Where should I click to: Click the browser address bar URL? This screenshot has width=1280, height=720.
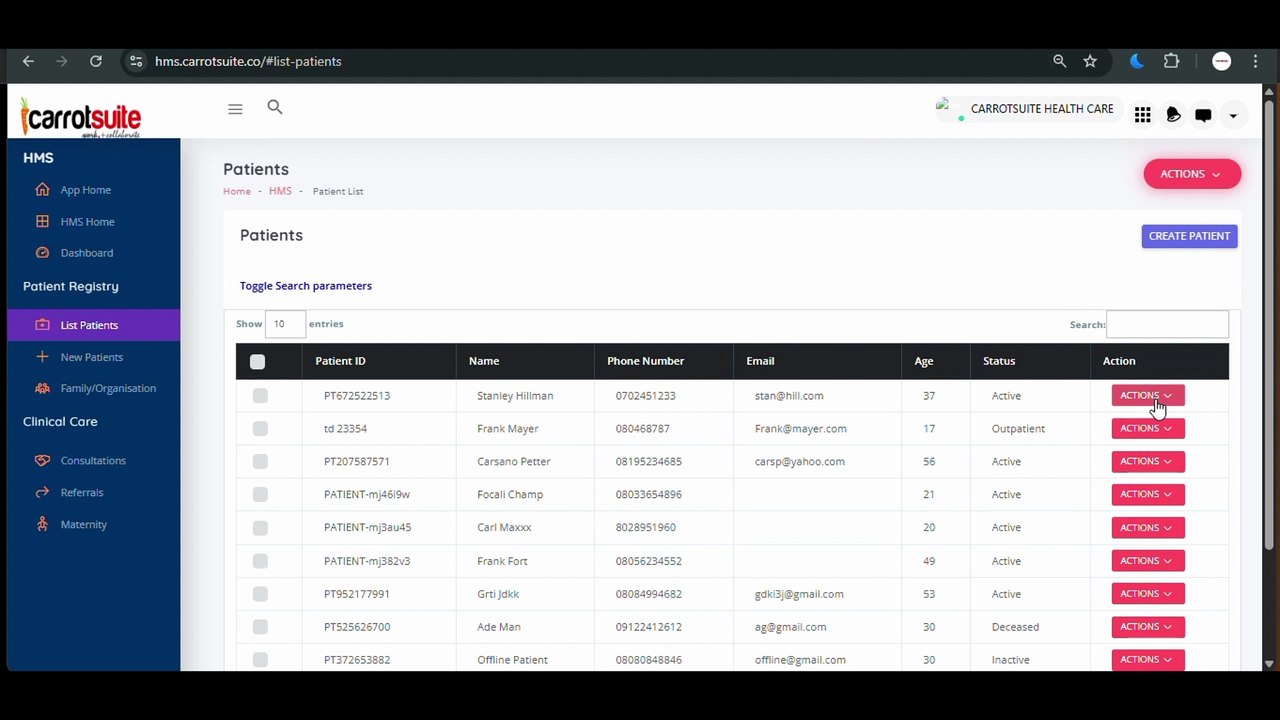pos(248,61)
